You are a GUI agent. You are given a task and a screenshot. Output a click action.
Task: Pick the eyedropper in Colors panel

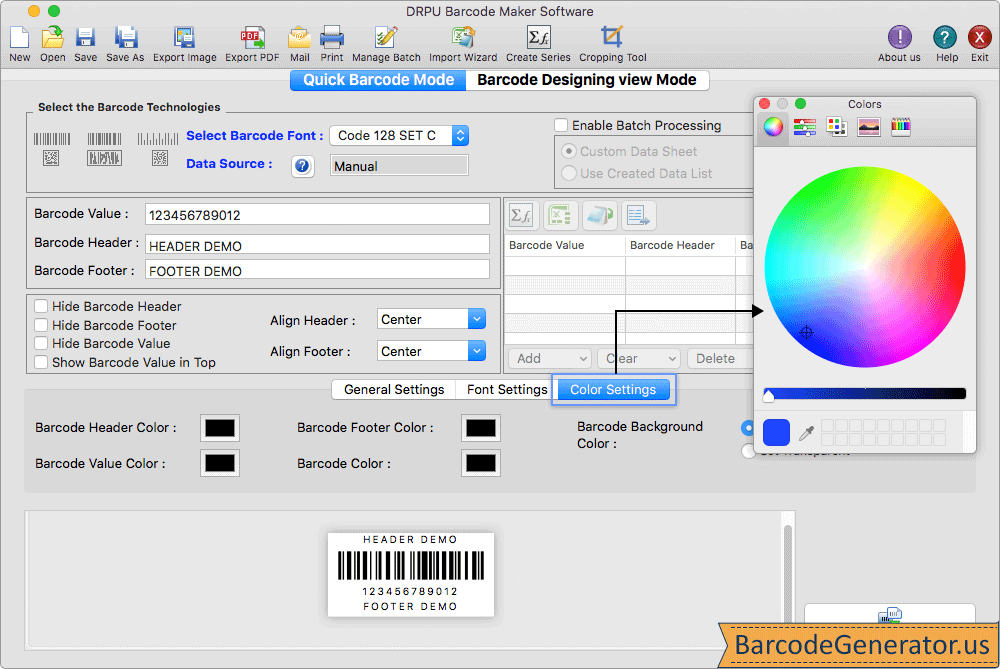click(x=806, y=433)
